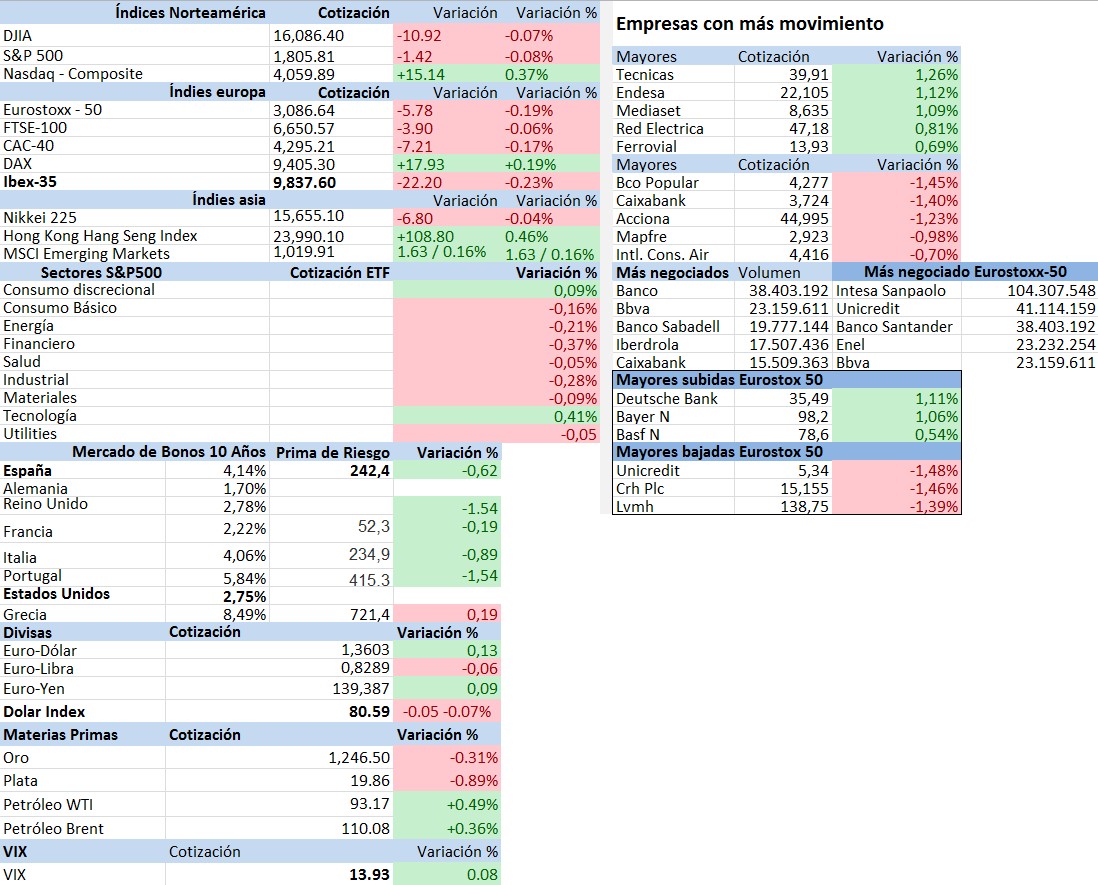1098x885 pixels.
Task: Click the "Euro-Yen" currency cell
Action: (34, 689)
